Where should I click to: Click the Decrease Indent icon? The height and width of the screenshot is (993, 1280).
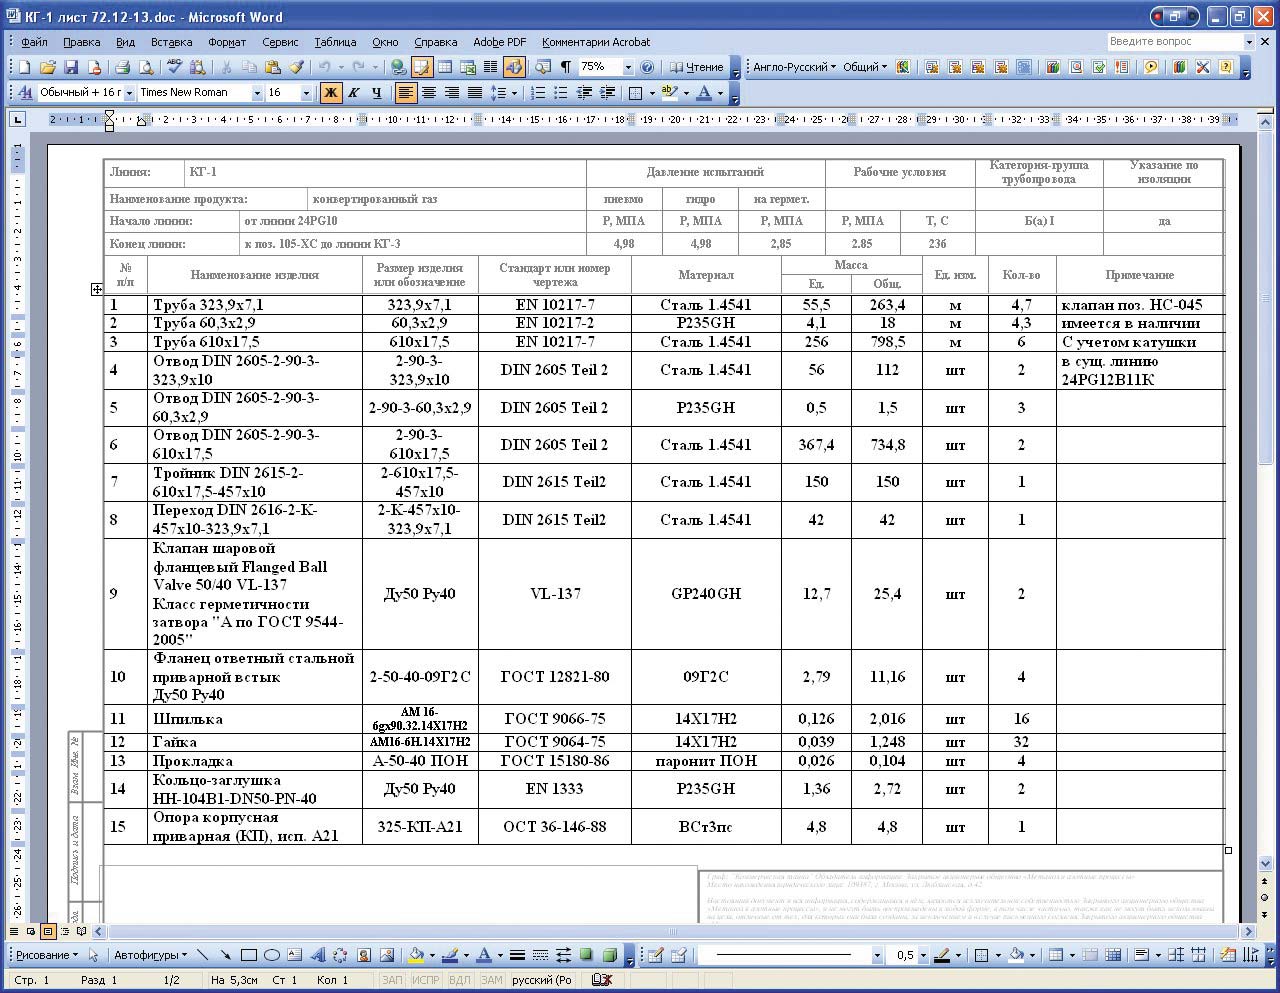click(584, 93)
